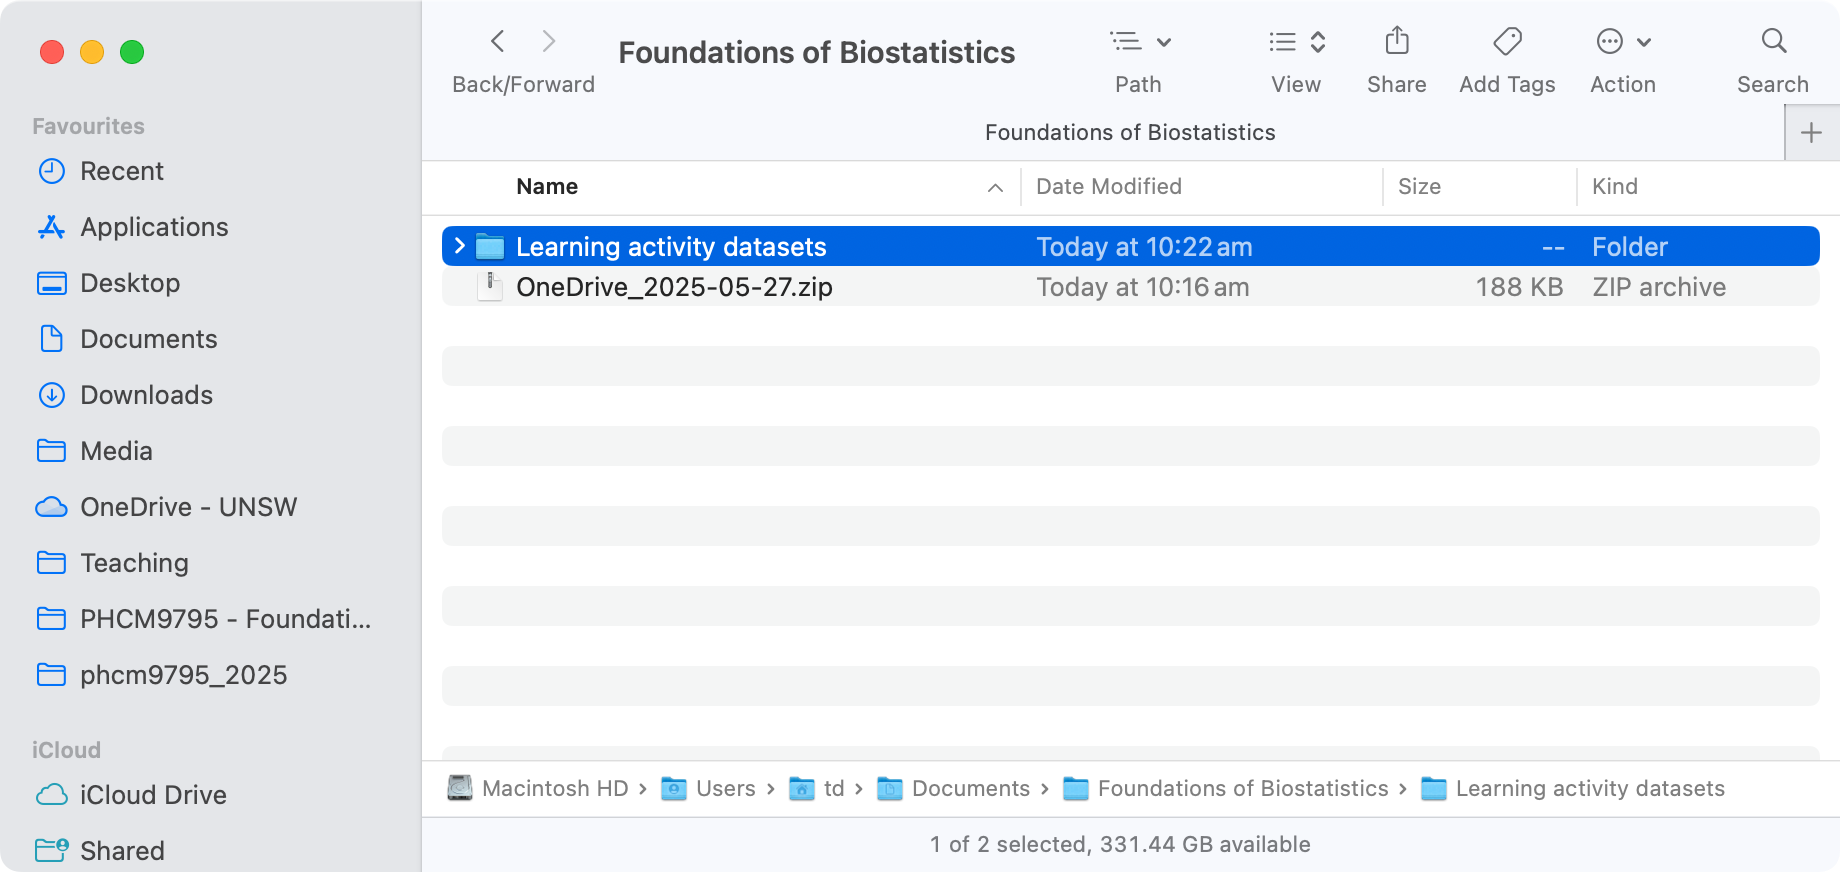Open the Search magnifier in toolbar

coord(1773,42)
